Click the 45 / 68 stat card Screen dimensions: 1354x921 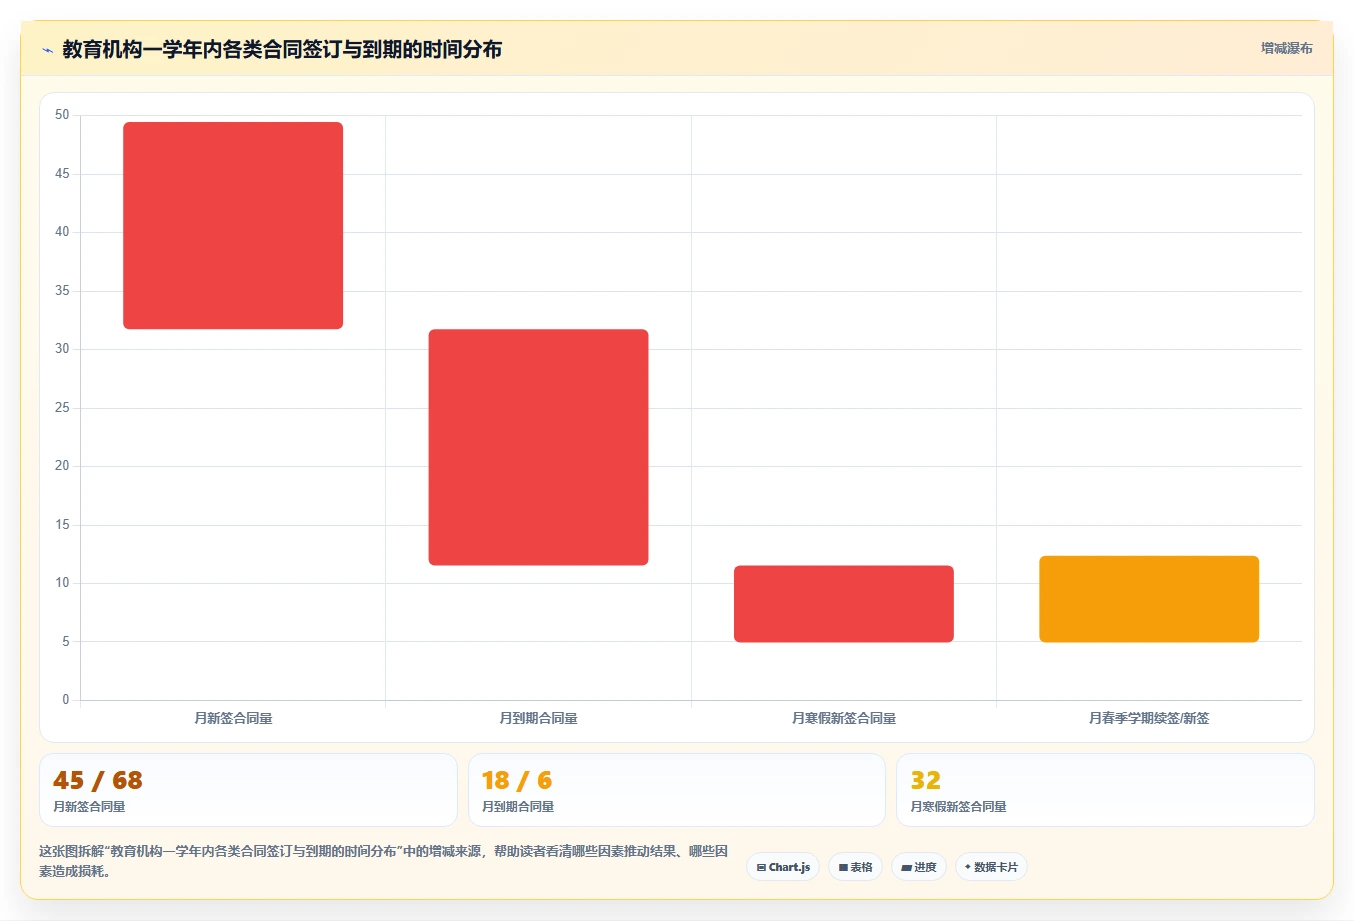[x=248, y=790]
